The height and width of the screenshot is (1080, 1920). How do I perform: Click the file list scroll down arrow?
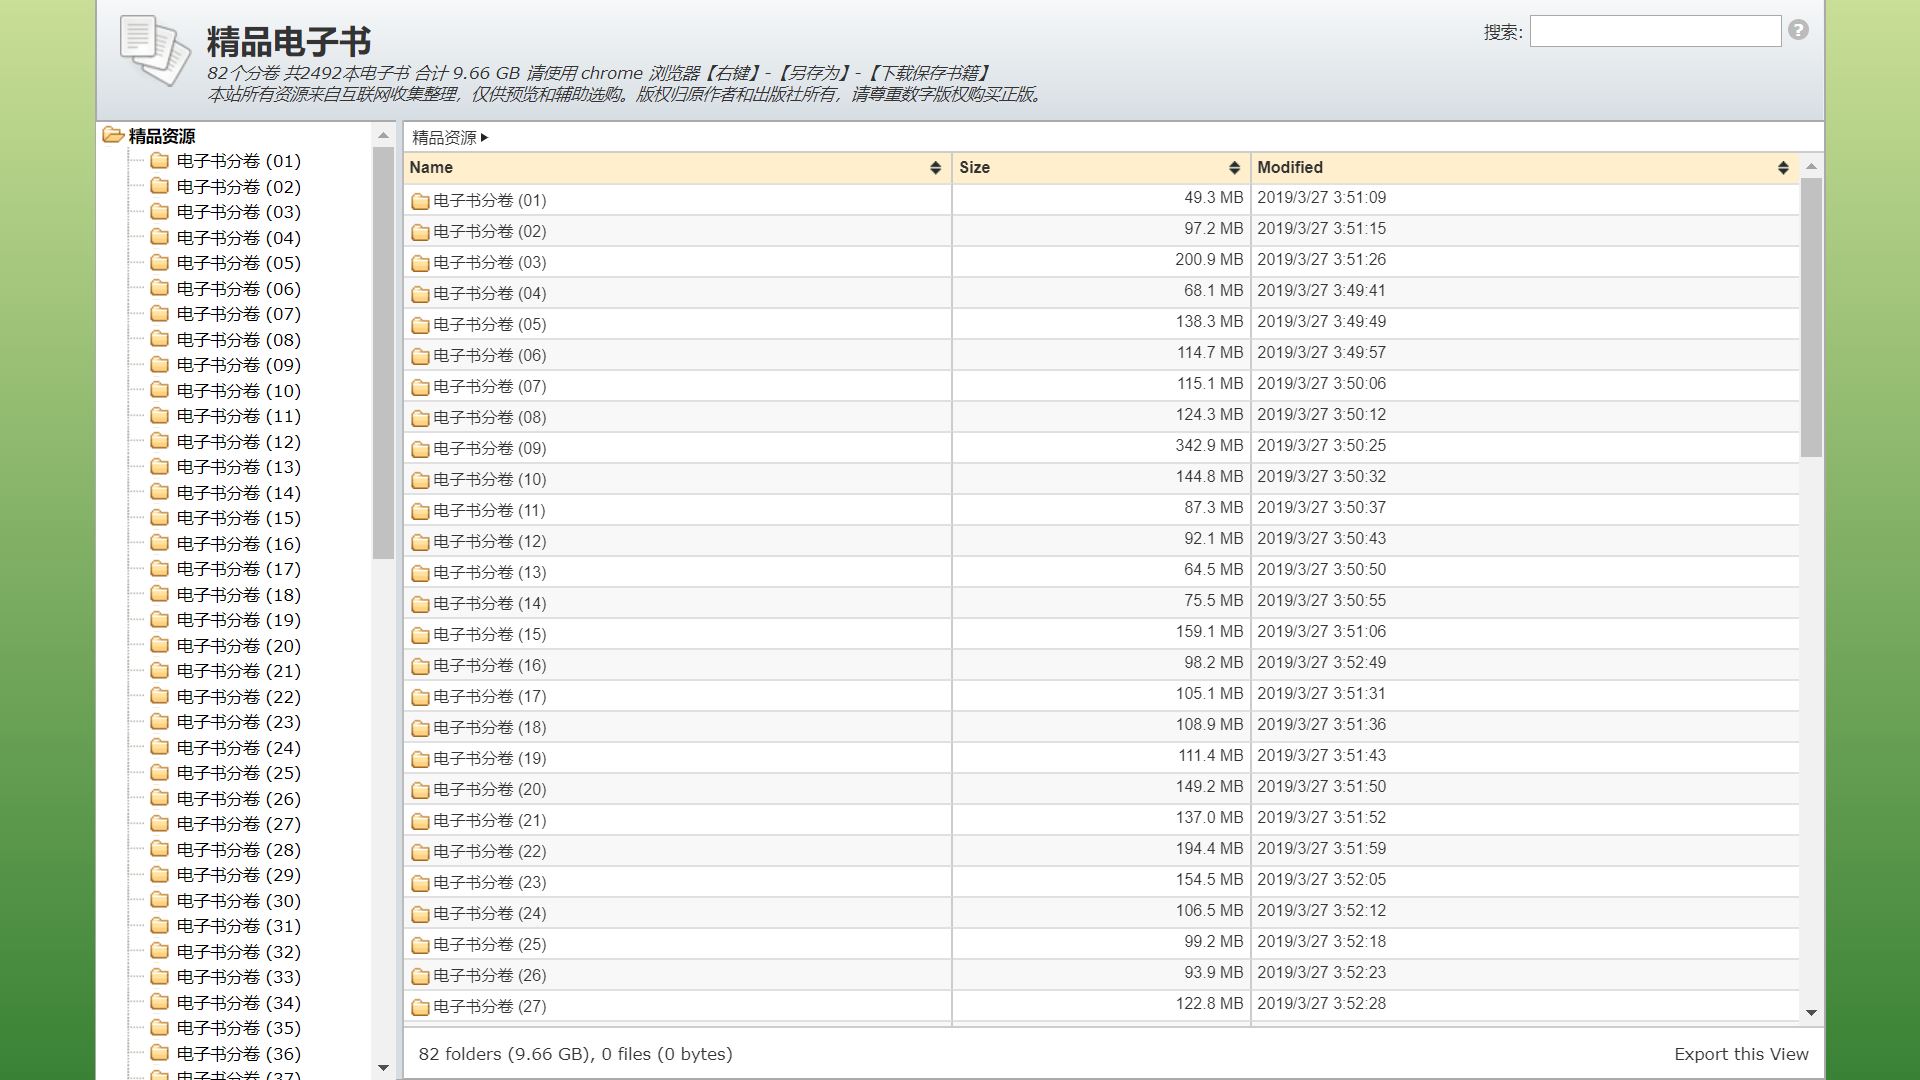coord(1810,1013)
